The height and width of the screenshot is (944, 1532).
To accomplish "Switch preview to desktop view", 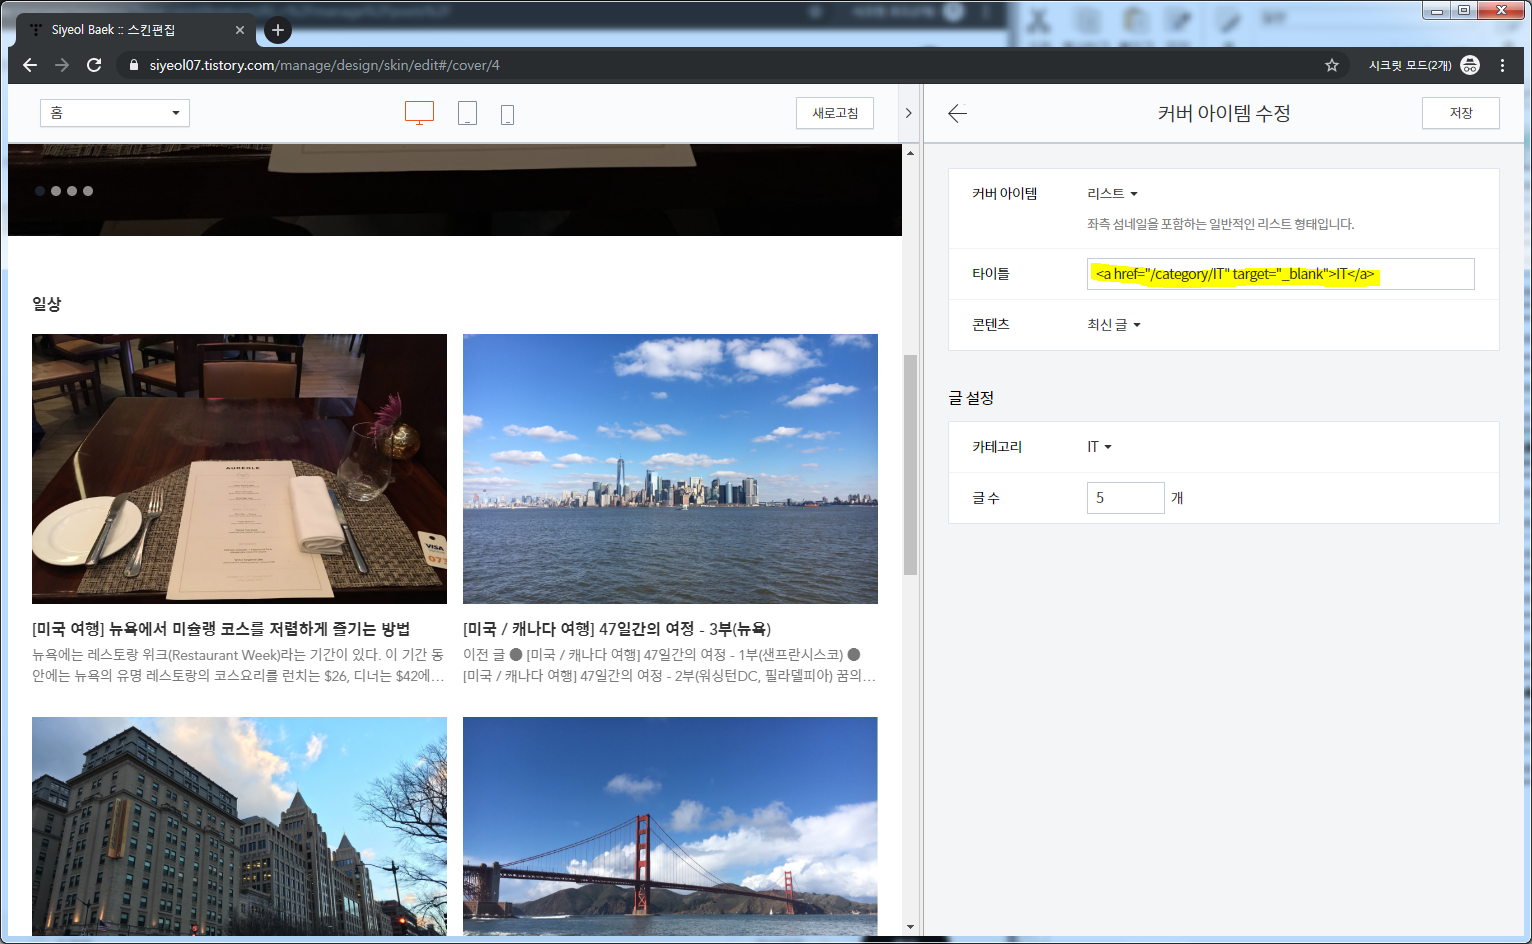I will point(419,113).
